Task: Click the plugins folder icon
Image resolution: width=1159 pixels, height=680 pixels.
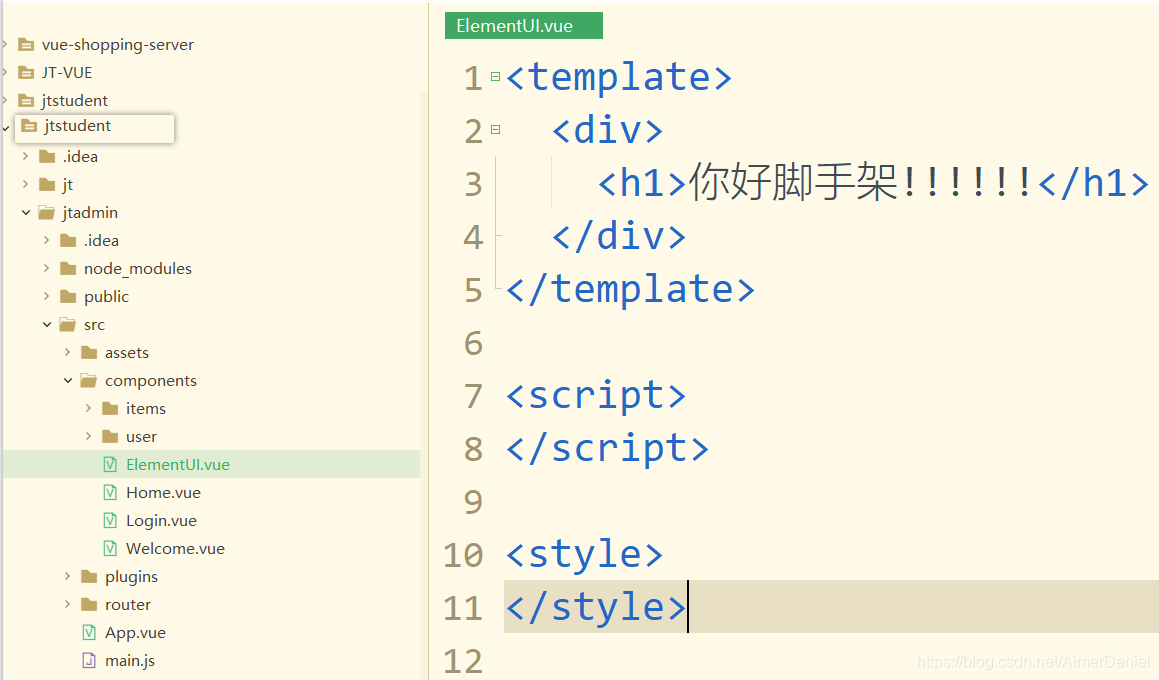Action: click(89, 577)
